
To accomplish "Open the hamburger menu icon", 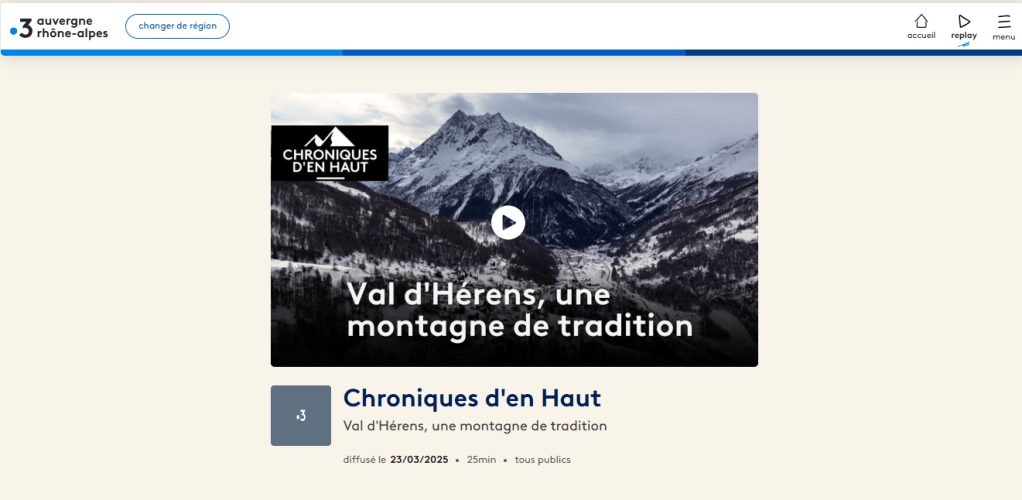I will [x=1004, y=22].
